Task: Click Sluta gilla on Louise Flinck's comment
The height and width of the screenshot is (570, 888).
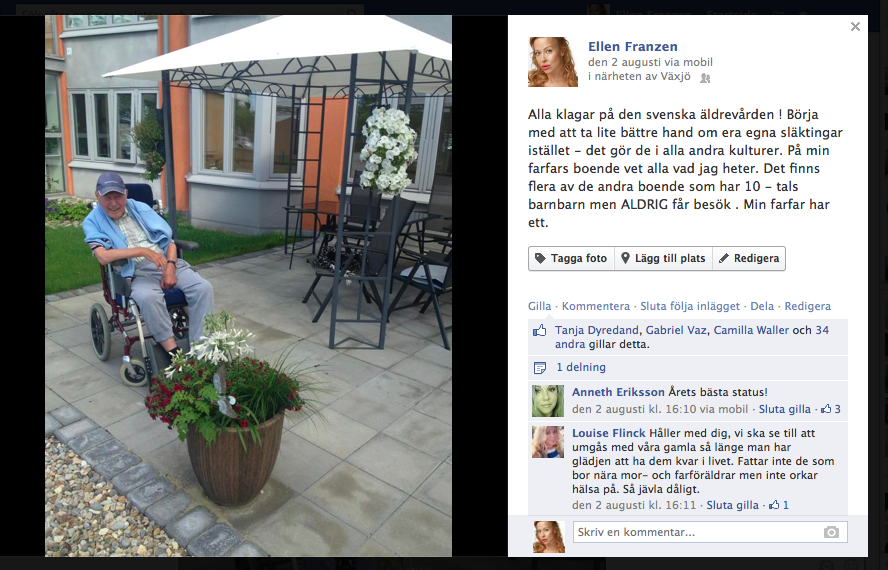Action: pos(732,505)
